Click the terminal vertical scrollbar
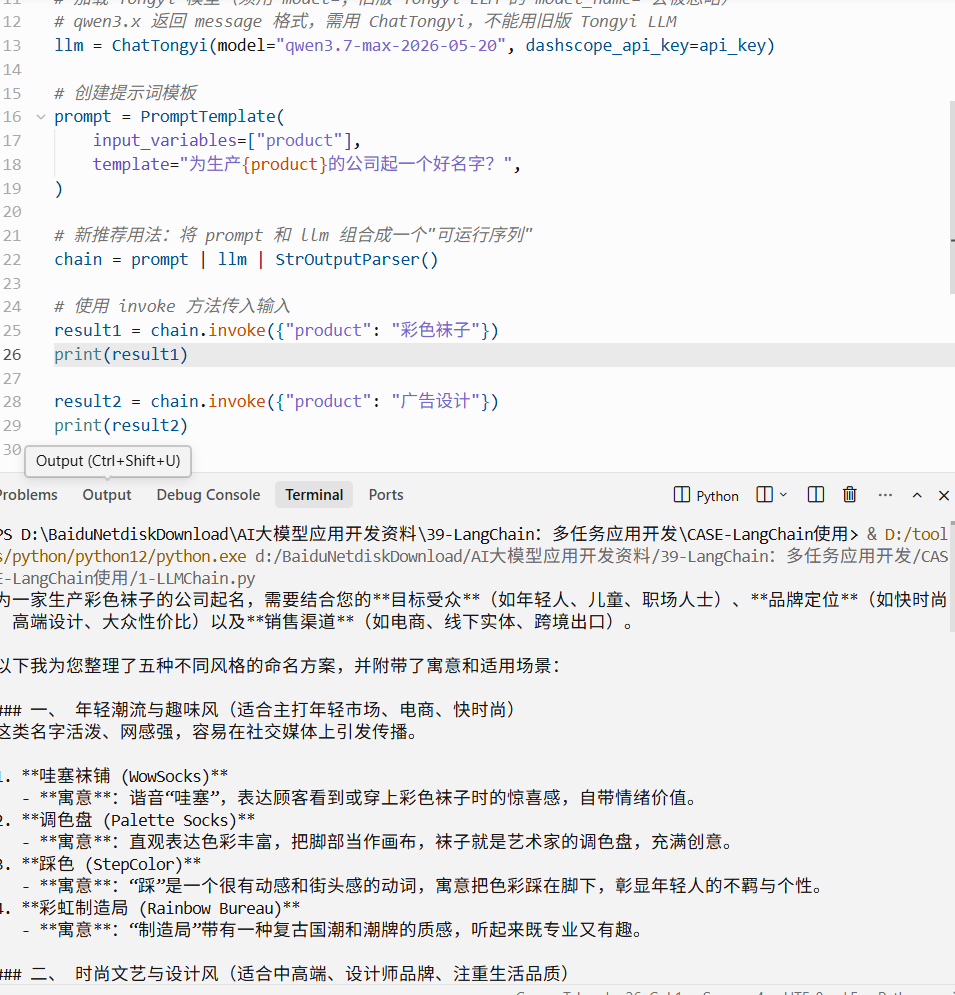The height and width of the screenshot is (995, 955). pos(952,577)
